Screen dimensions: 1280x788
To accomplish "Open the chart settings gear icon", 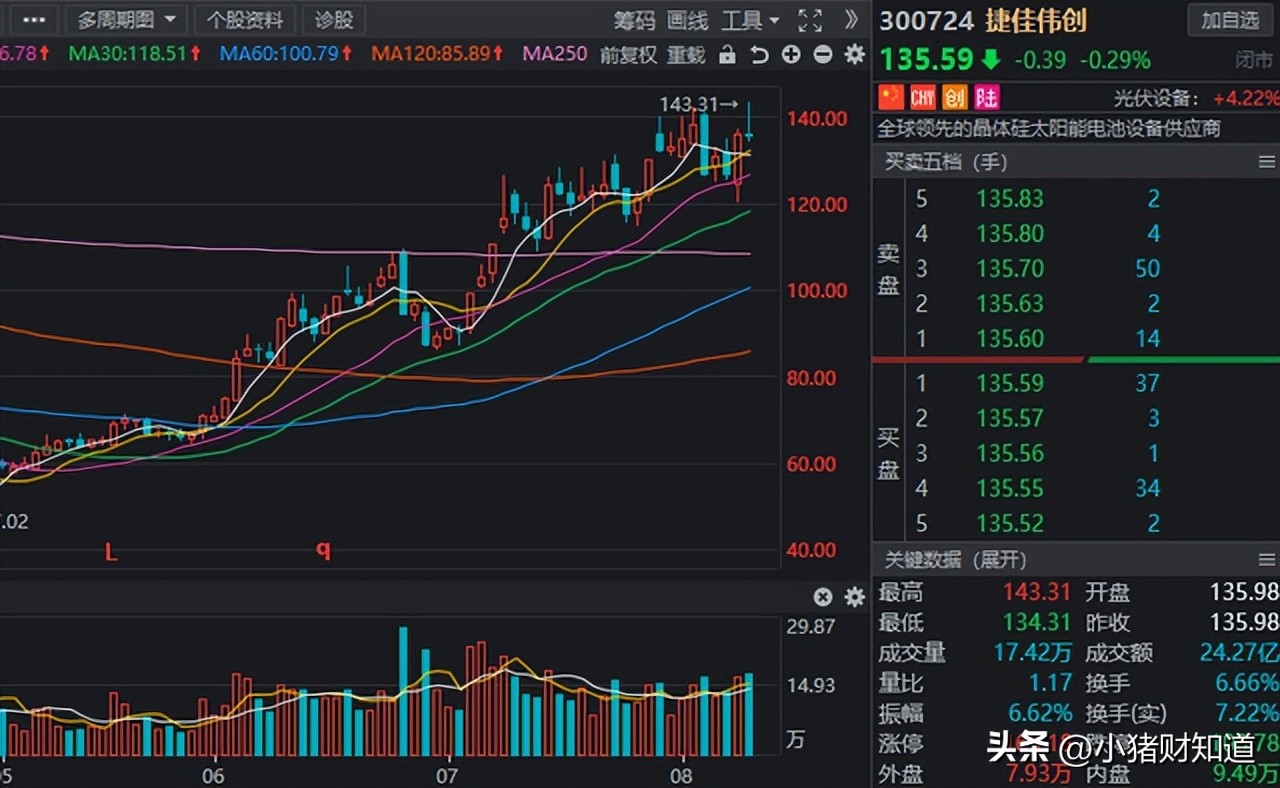I will (853, 56).
